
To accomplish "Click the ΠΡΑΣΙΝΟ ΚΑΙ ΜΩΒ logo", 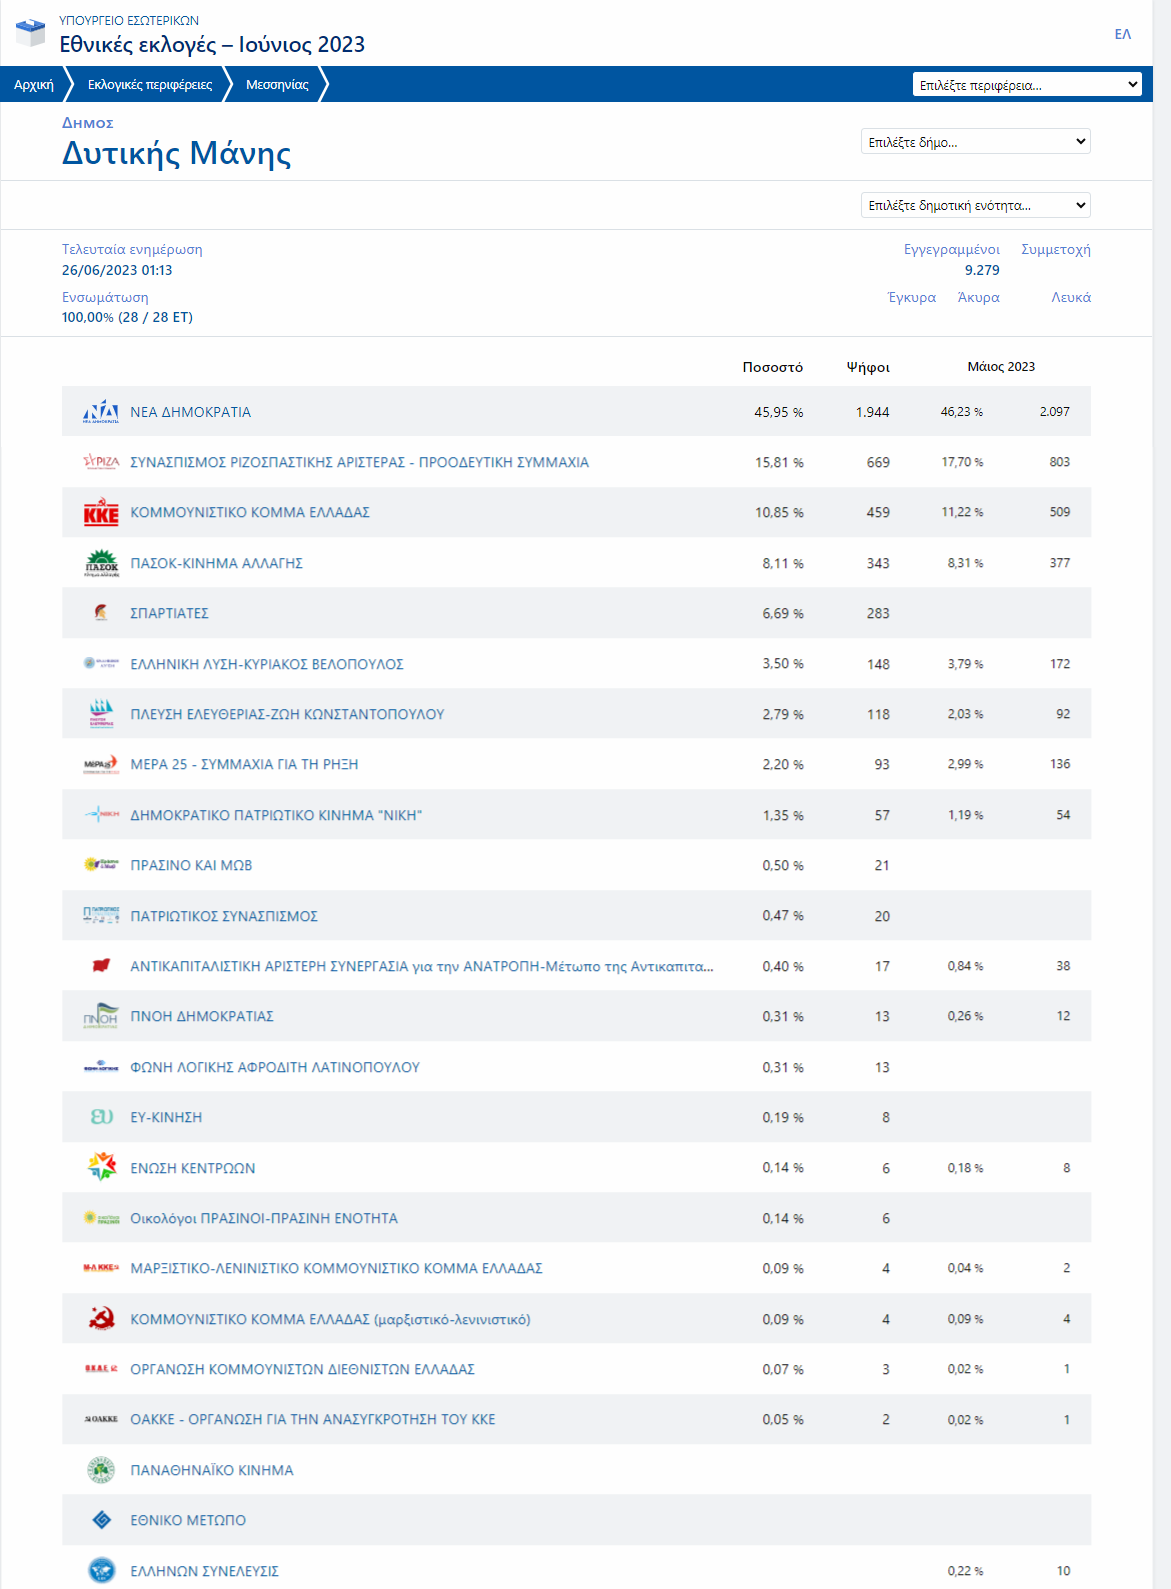I will (101, 865).
